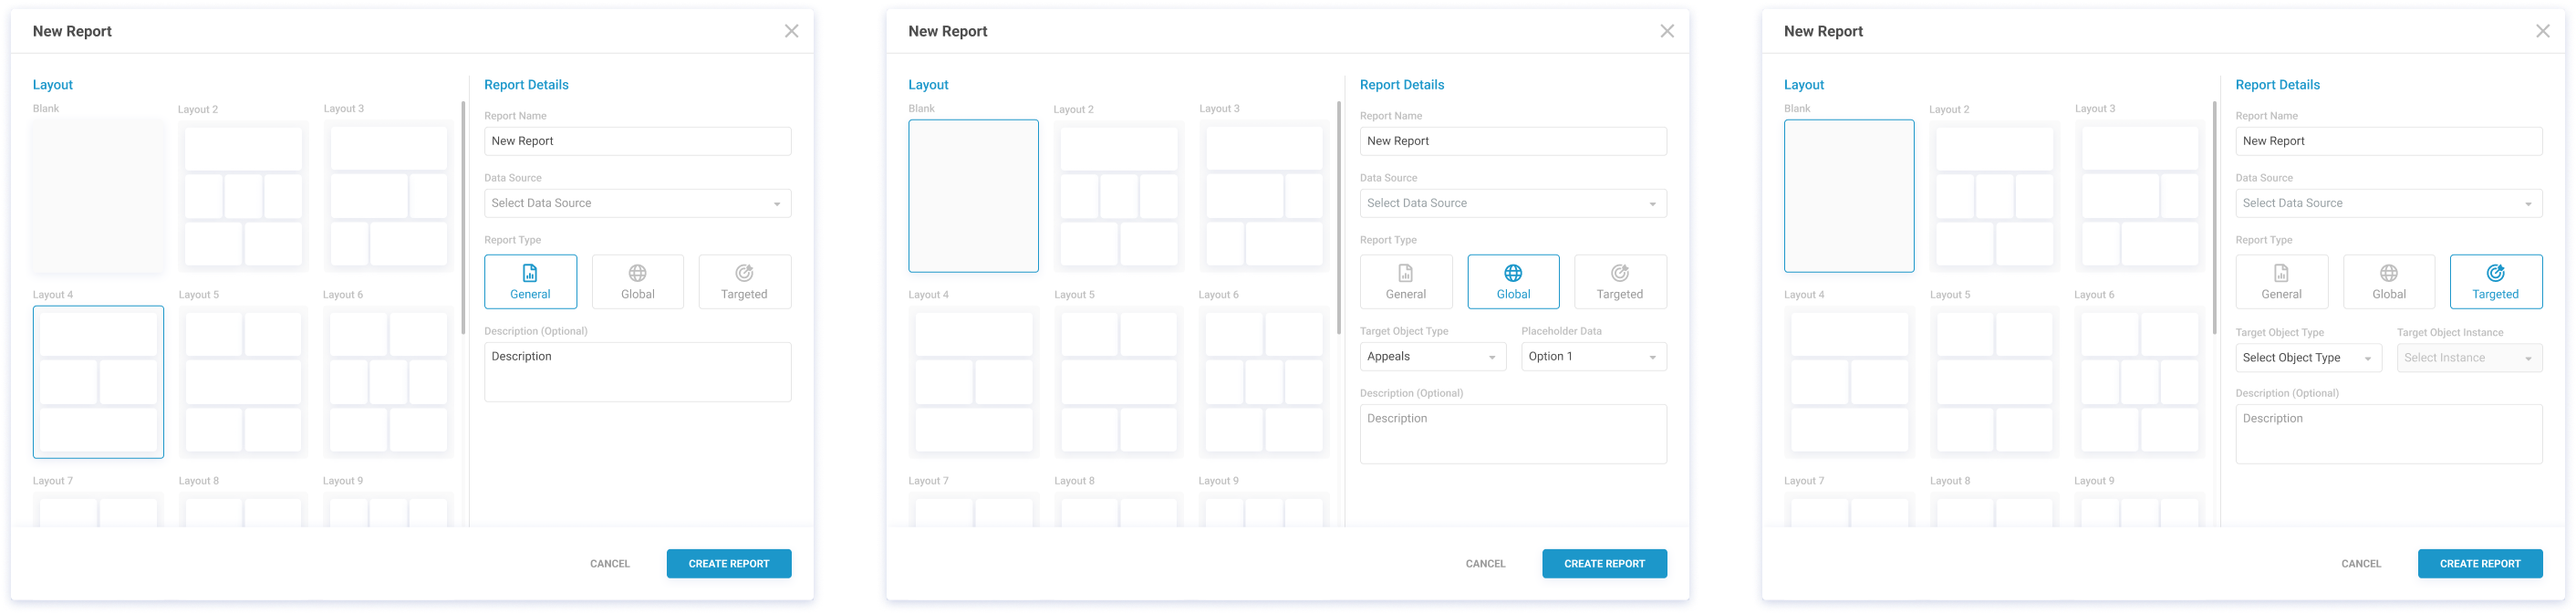Click the highlighted Targeted icon in the right dialog
The image size is (2576, 614).
click(x=2495, y=273)
